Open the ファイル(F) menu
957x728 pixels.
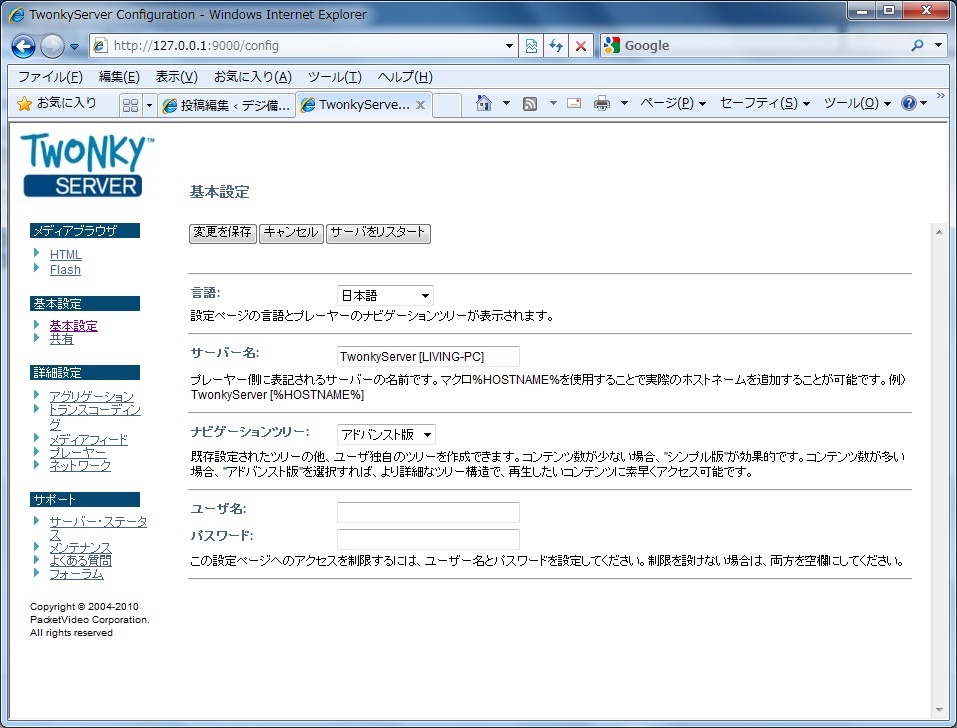tap(50, 77)
